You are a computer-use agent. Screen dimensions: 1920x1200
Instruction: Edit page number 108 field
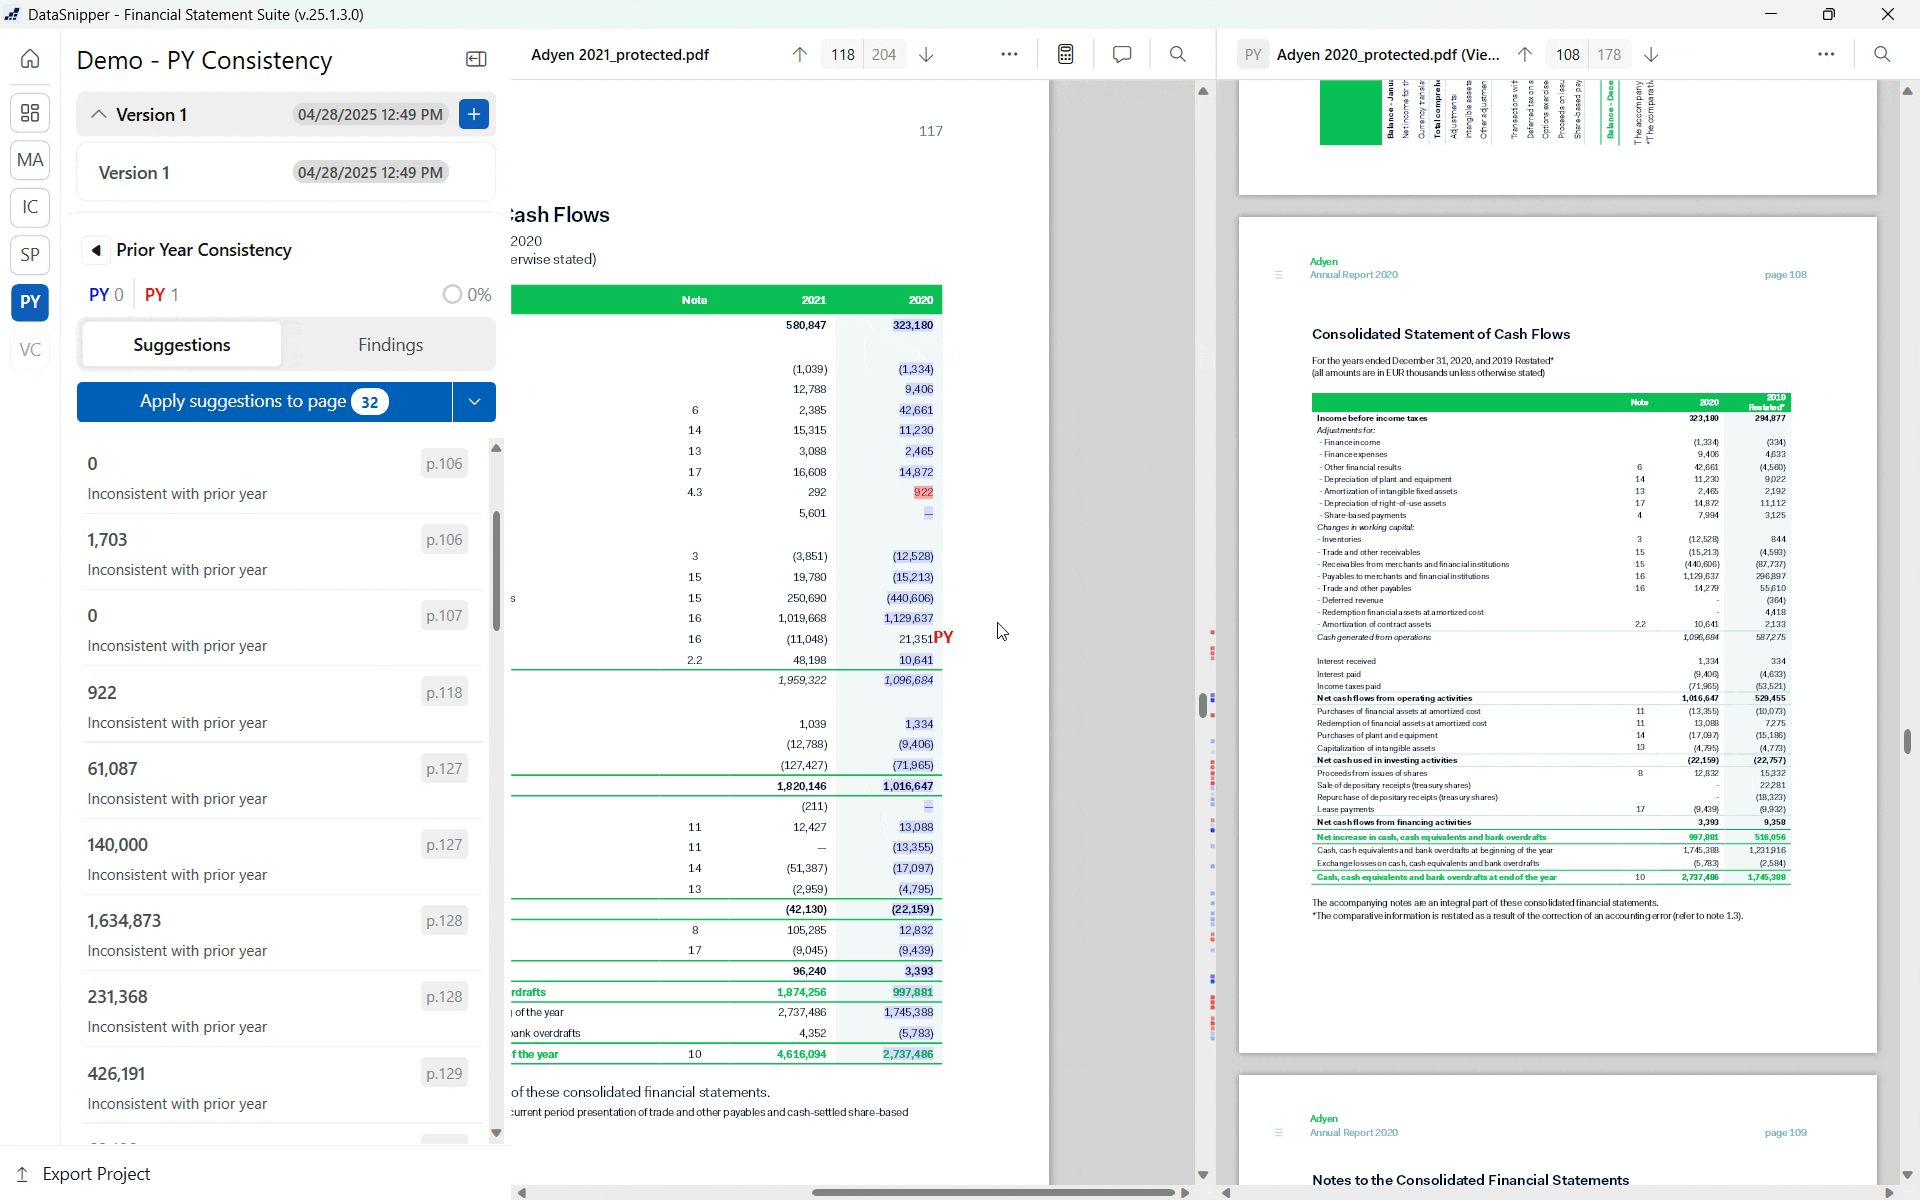[1568, 55]
